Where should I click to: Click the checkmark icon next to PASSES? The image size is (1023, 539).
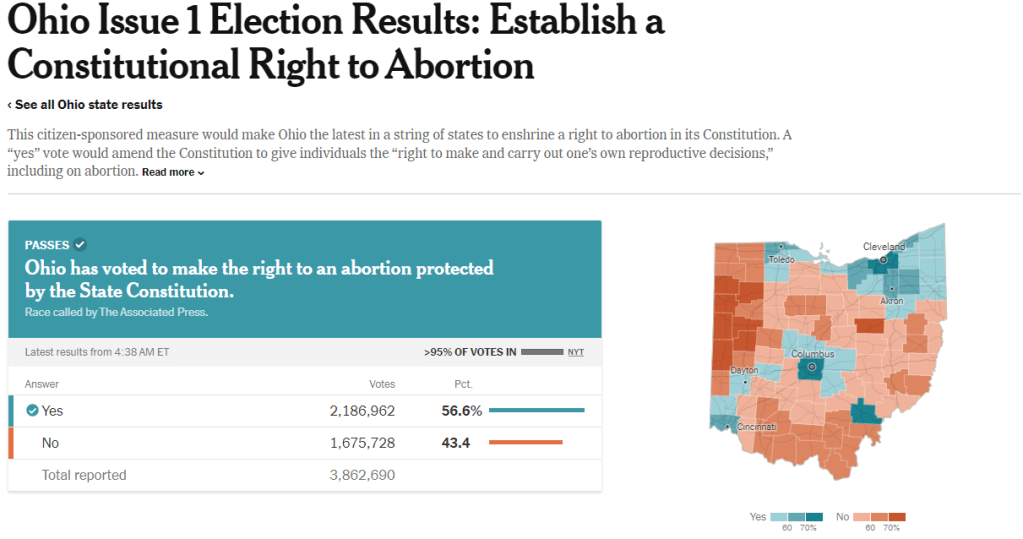[x=80, y=245]
